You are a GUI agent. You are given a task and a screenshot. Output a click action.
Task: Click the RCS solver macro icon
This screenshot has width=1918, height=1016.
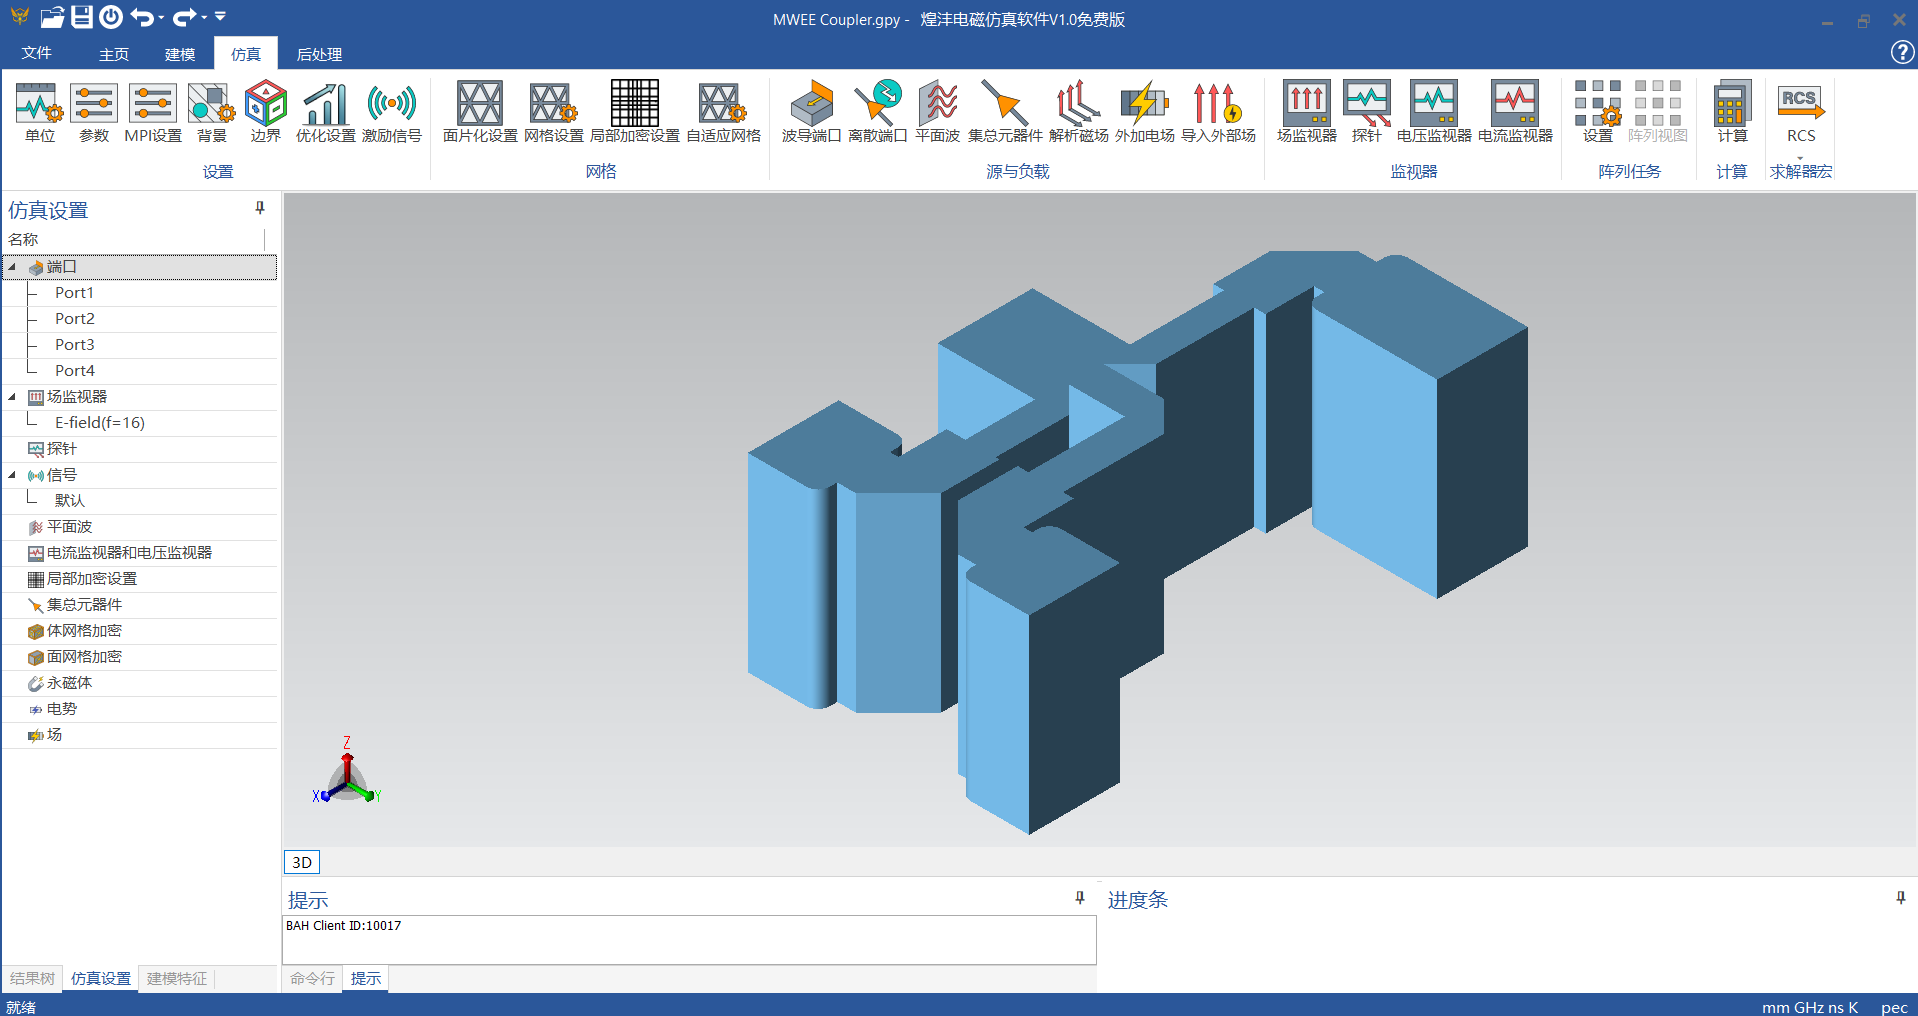pyautogui.click(x=1800, y=104)
